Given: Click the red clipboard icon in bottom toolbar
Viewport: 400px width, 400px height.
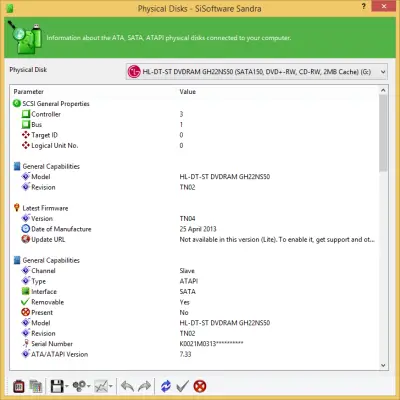Looking at the screenshot, I should click(x=19, y=386).
